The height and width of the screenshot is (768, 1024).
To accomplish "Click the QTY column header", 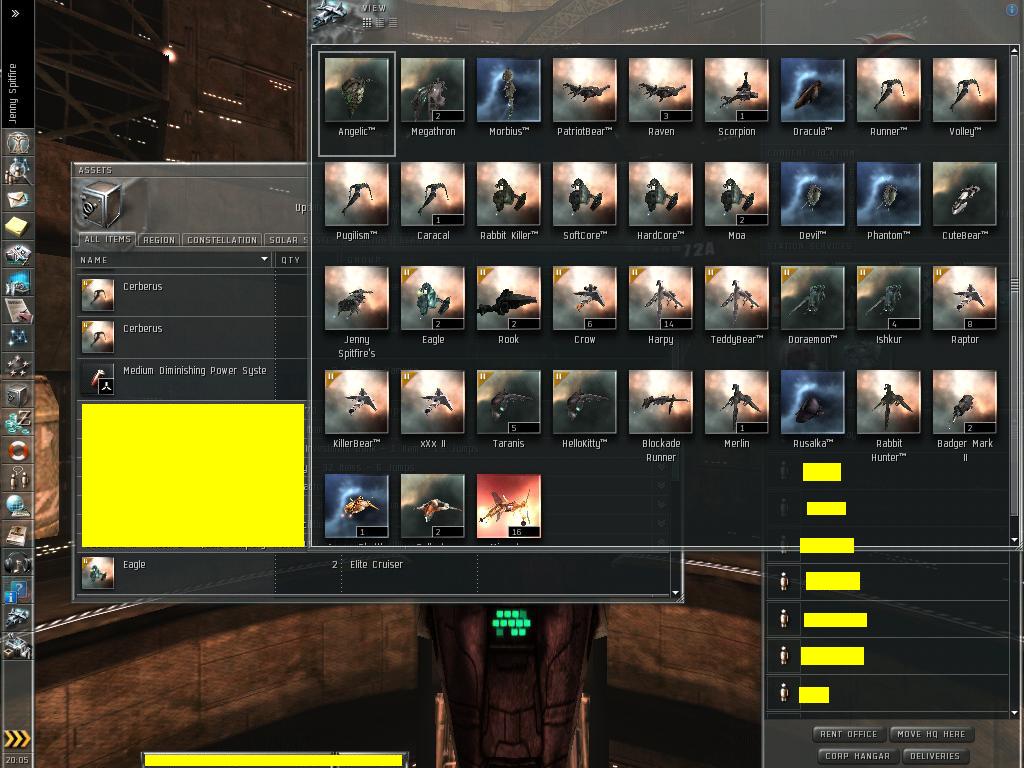I will click(291, 259).
